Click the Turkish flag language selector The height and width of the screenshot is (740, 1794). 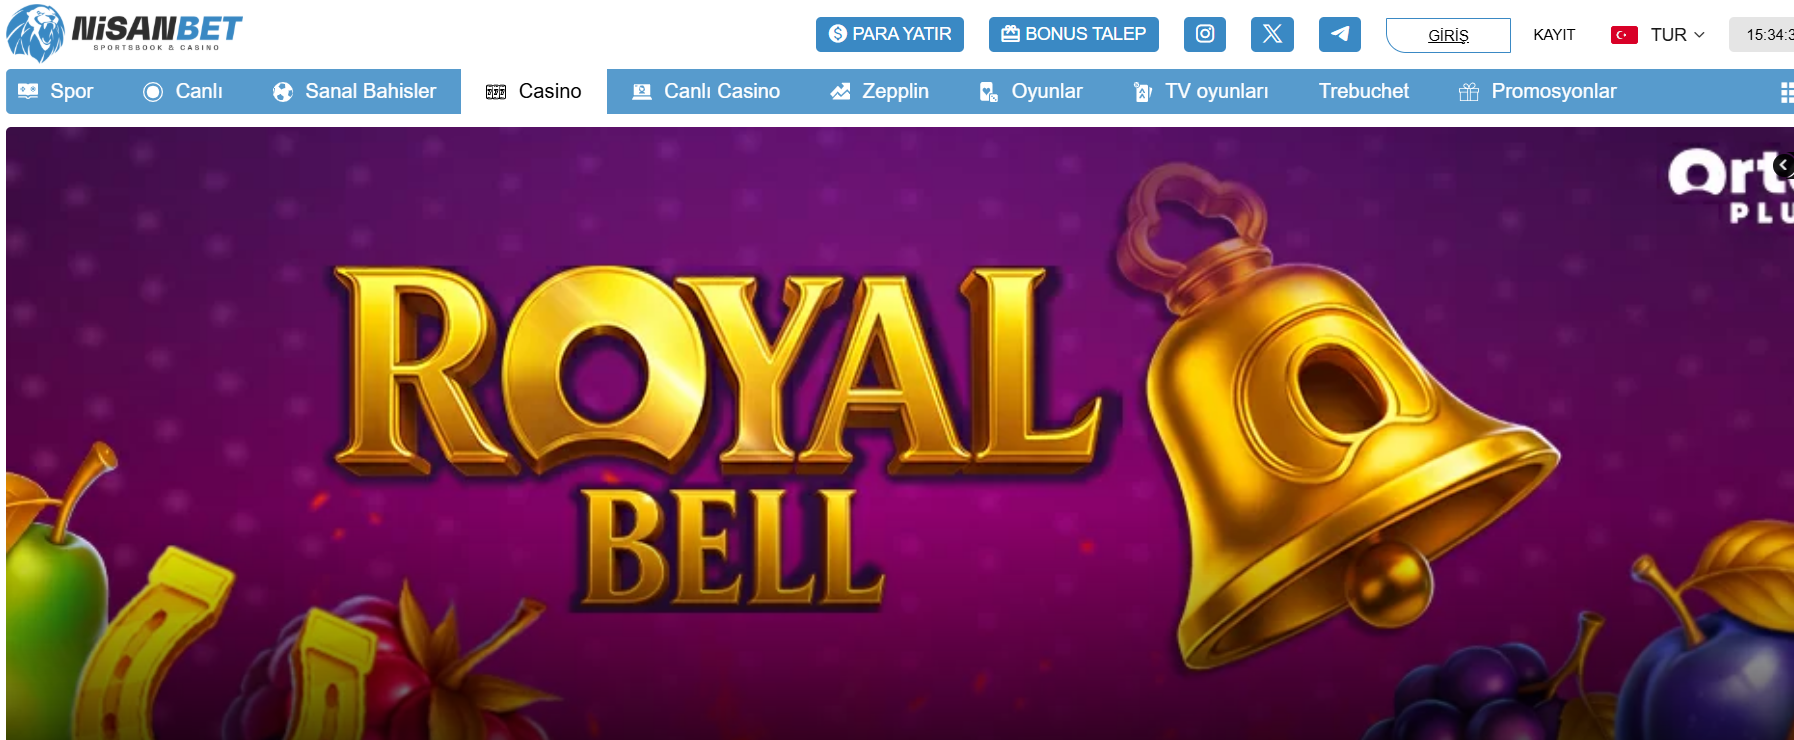1624,35
